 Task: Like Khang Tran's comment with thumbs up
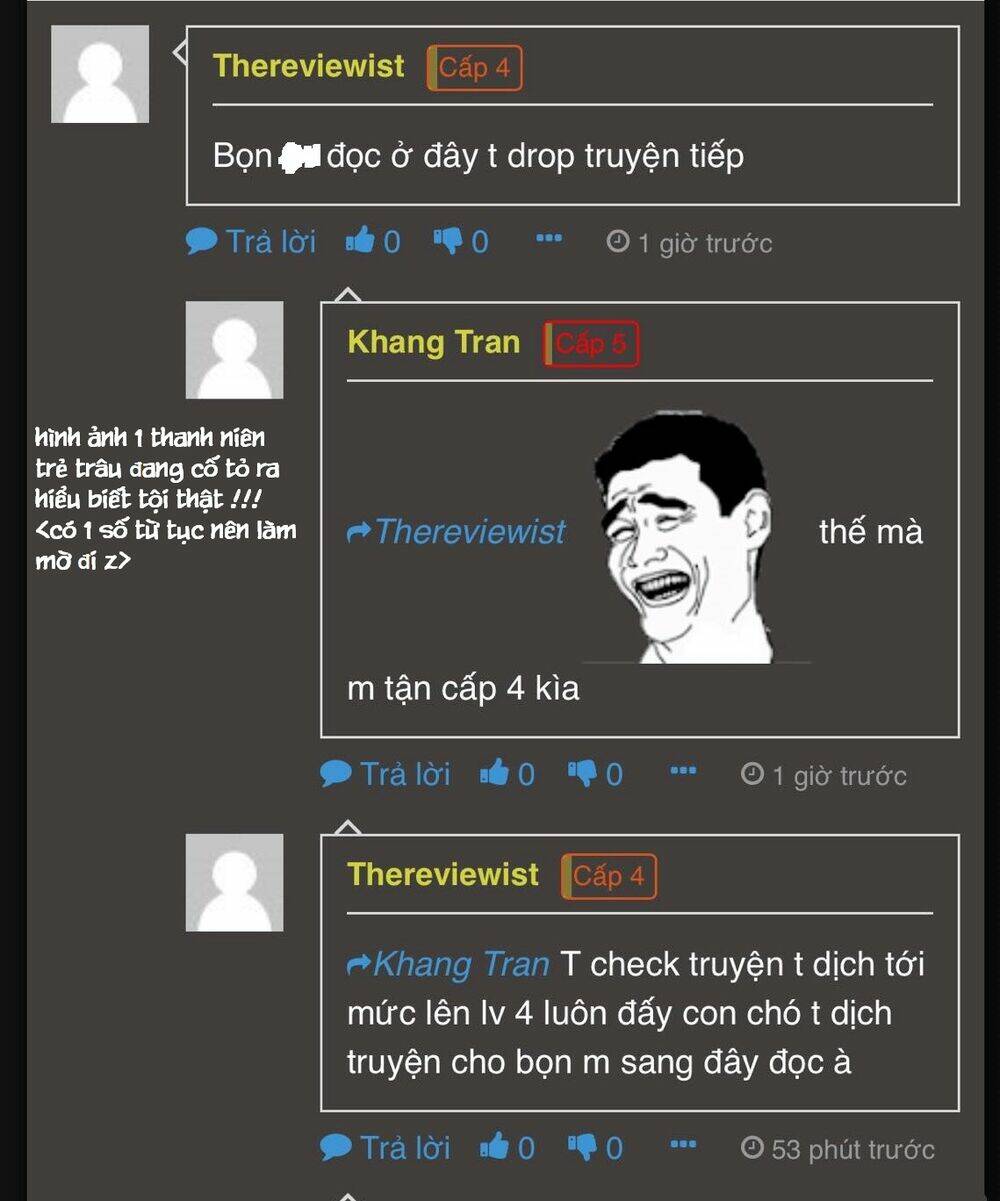(x=507, y=773)
